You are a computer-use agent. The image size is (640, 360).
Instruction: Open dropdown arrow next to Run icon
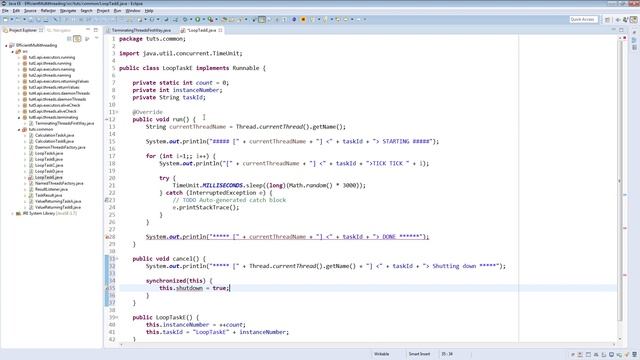(x=203, y=19)
